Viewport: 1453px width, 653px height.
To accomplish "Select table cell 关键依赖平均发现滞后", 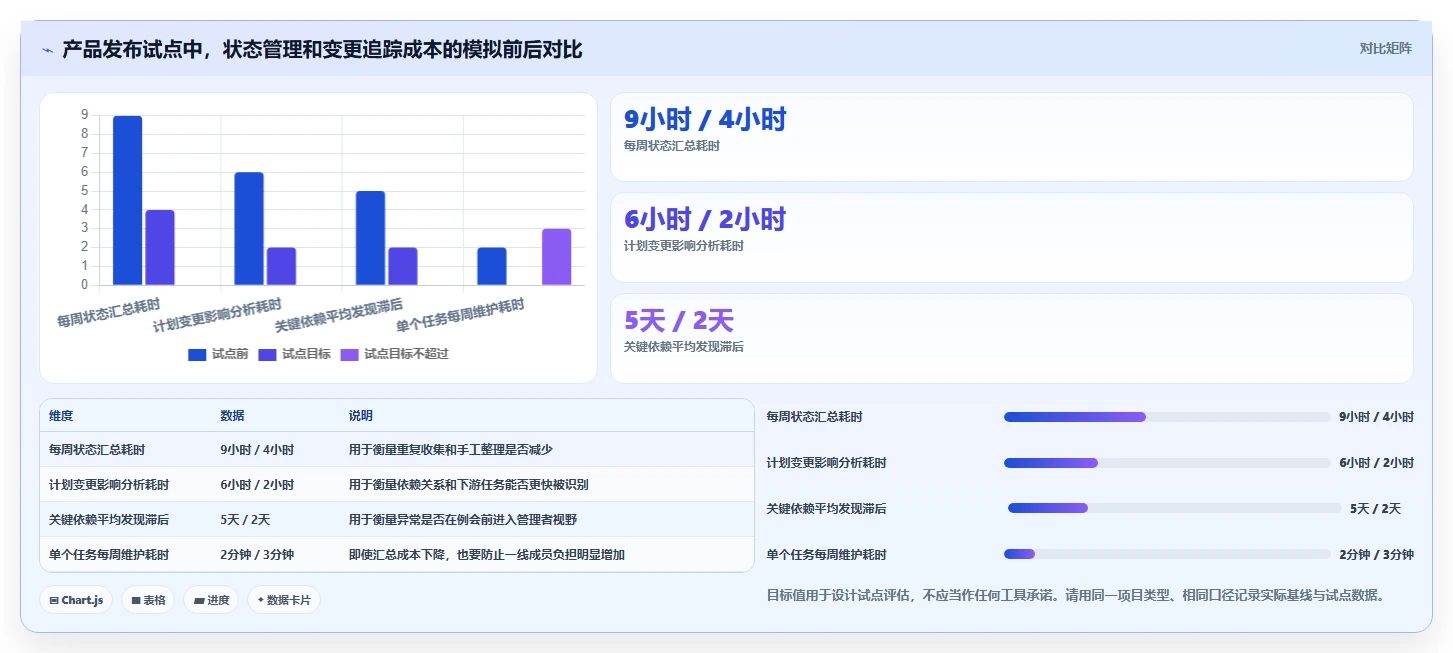I will click(109, 520).
